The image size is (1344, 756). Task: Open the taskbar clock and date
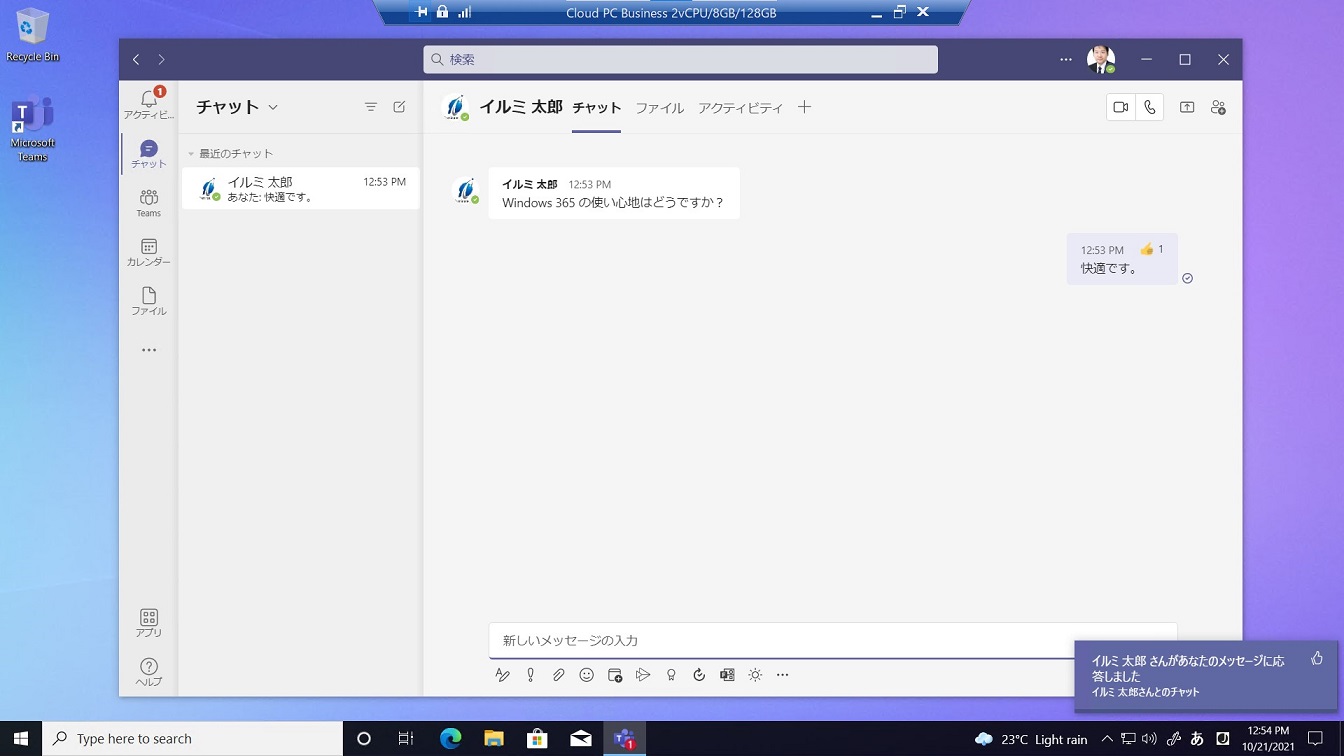1268,739
